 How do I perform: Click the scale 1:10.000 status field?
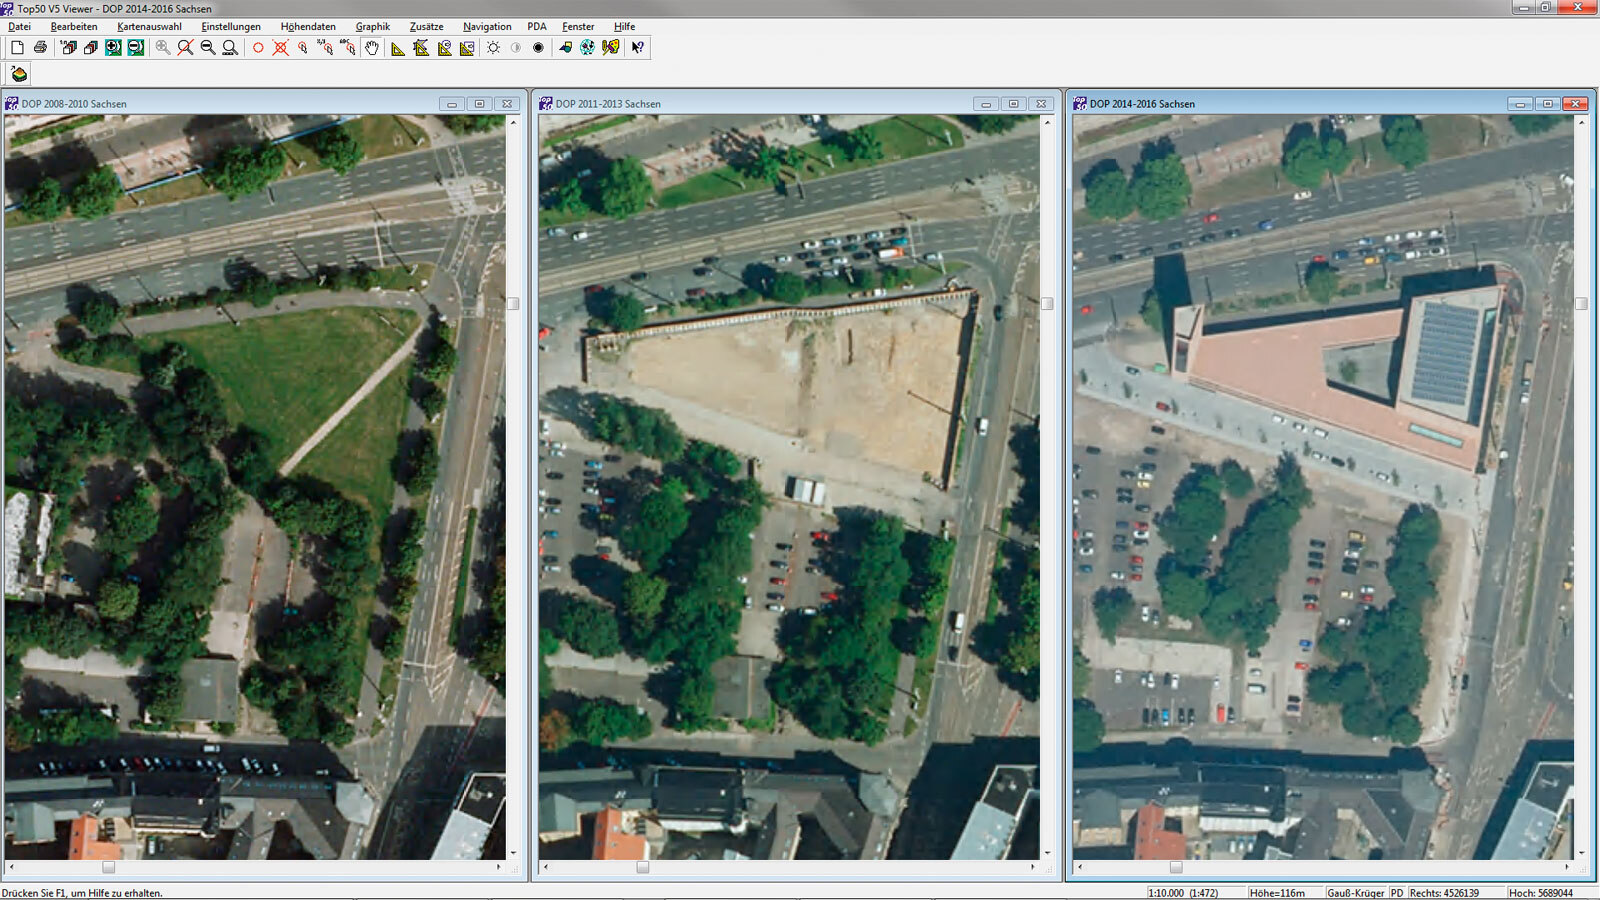pos(1195,892)
